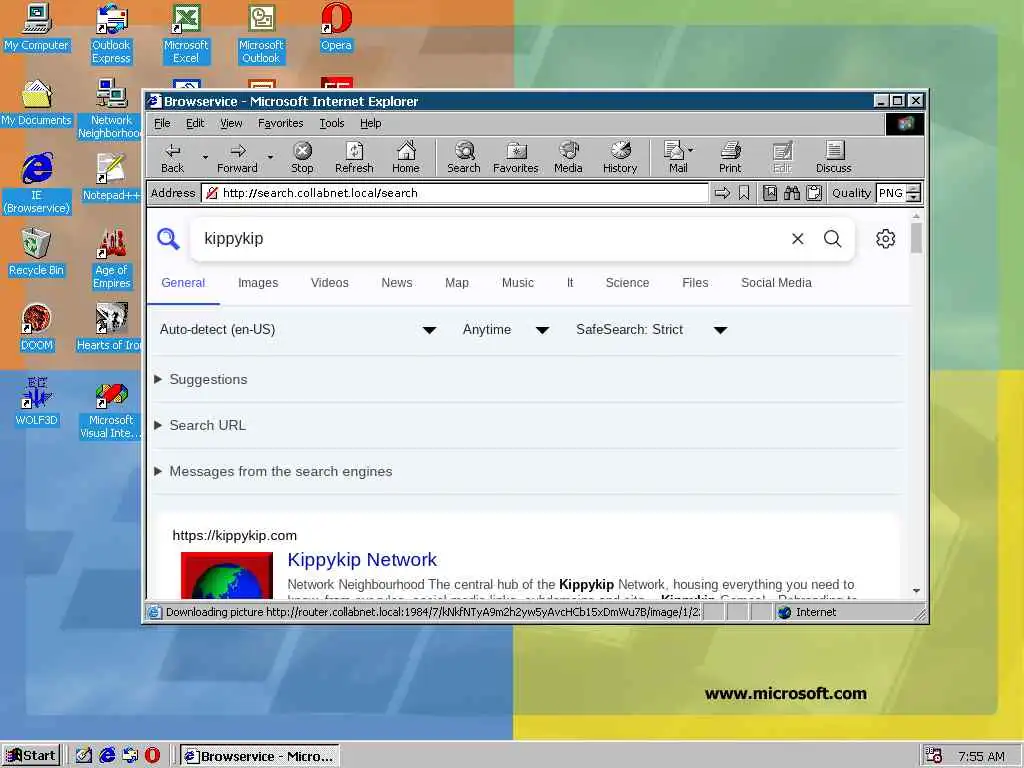The height and width of the screenshot is (768, 1024).
Task: Click the Go arrow next to address bar
Action: 722,193
